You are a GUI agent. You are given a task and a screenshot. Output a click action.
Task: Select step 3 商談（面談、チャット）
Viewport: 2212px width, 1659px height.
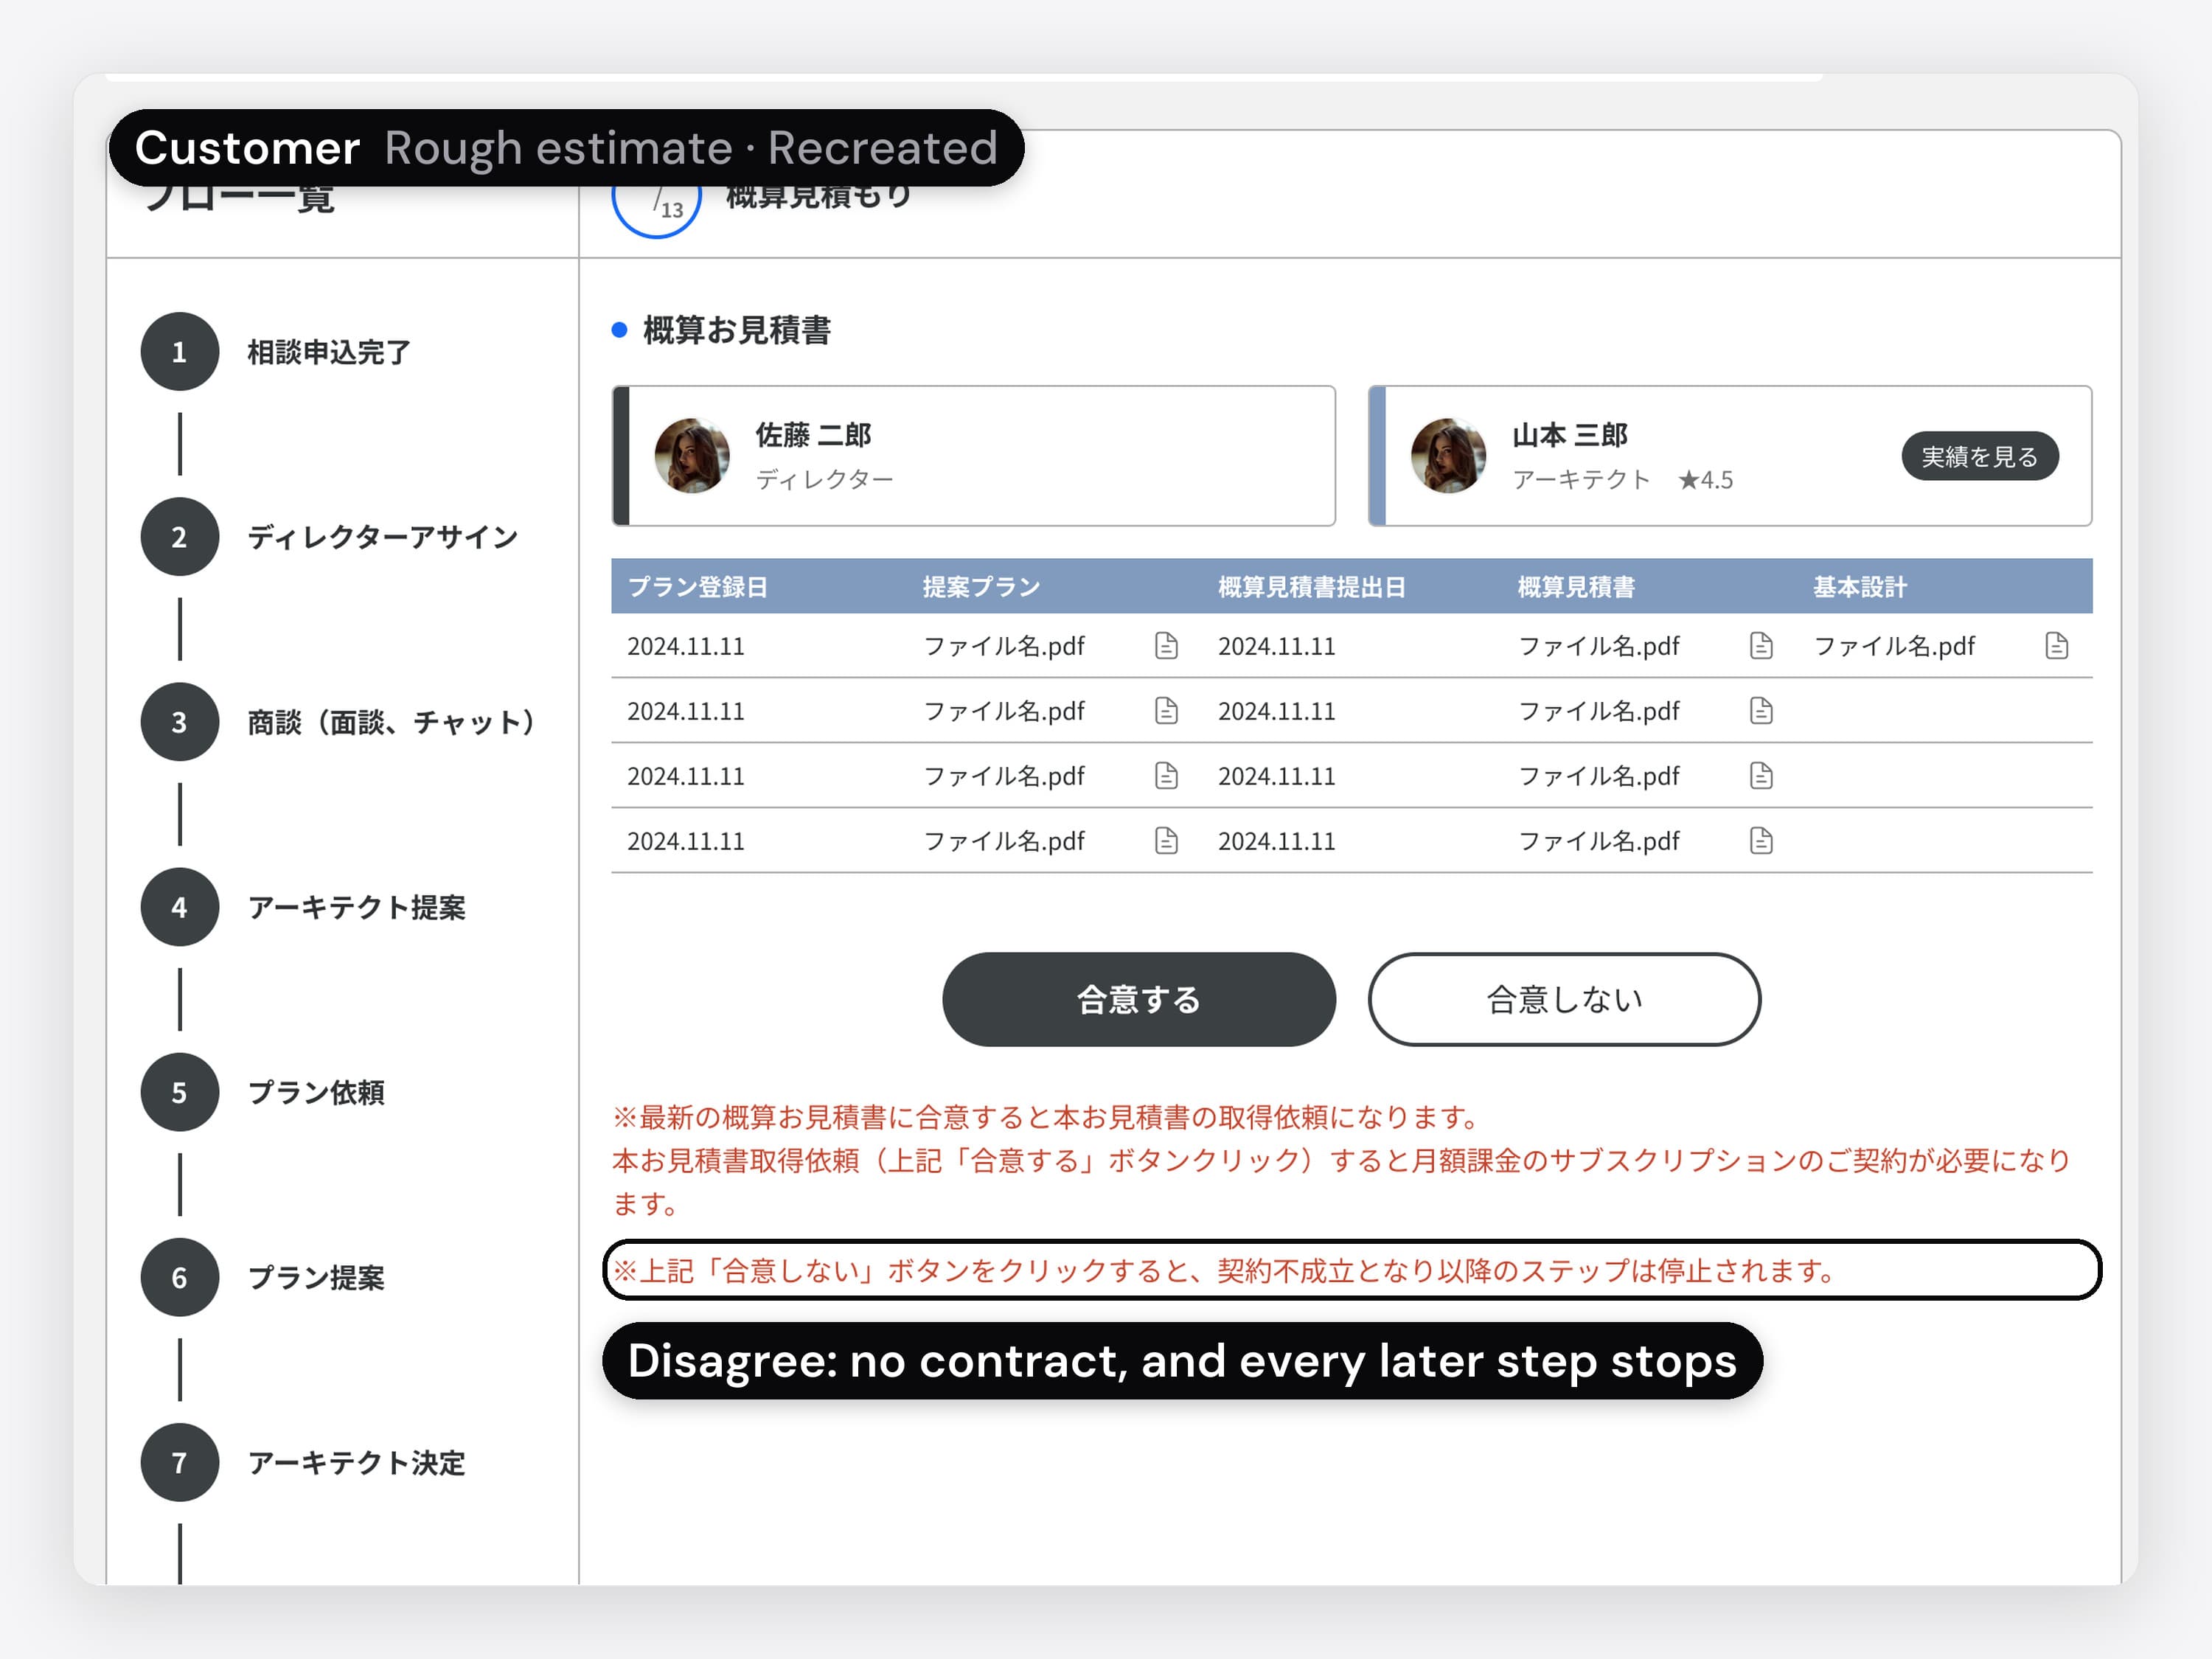340,722
